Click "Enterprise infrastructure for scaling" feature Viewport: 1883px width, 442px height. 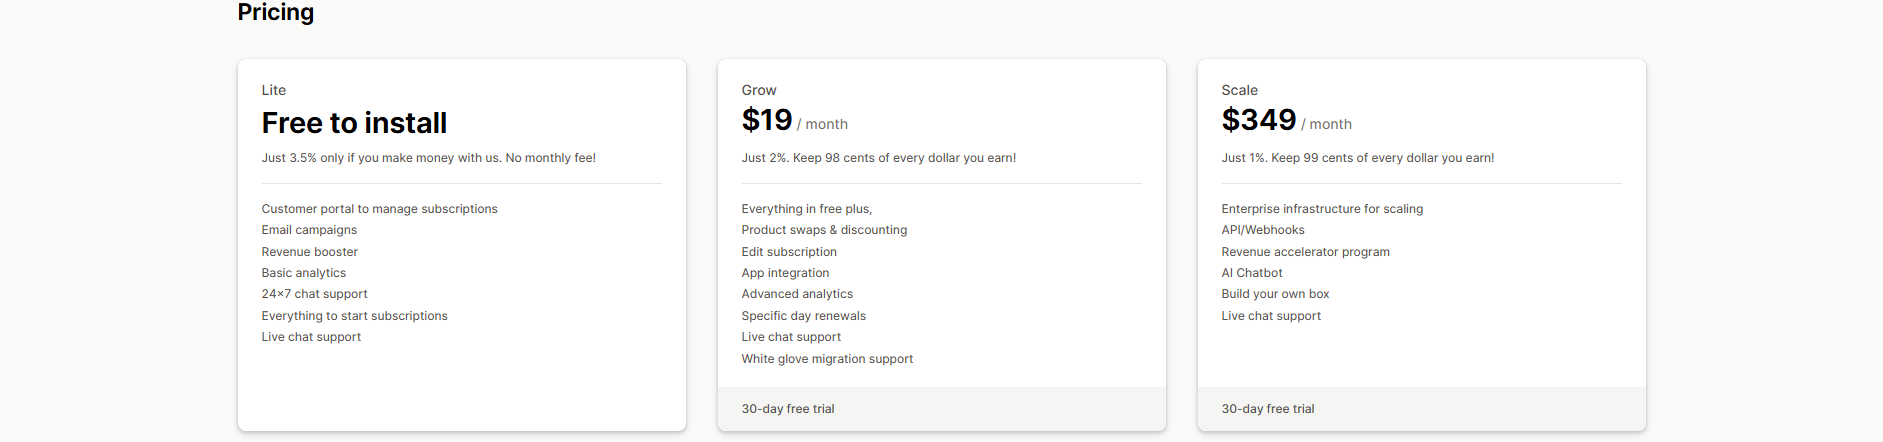coord(1322,209)
